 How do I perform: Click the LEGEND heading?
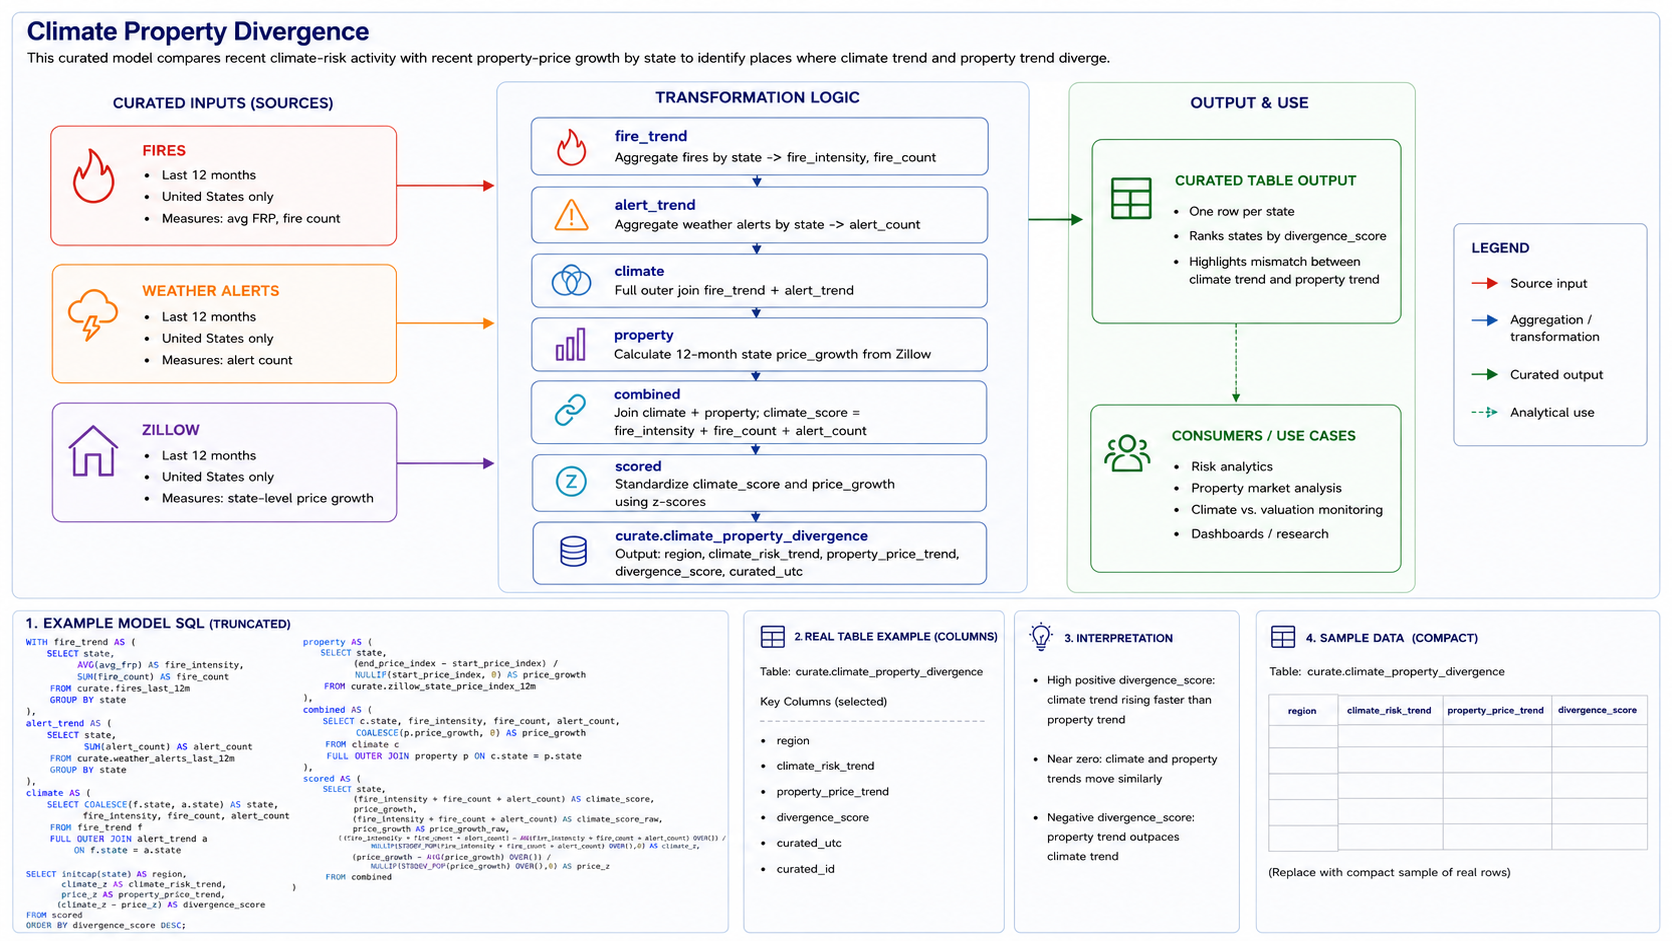pos(1500,248)
